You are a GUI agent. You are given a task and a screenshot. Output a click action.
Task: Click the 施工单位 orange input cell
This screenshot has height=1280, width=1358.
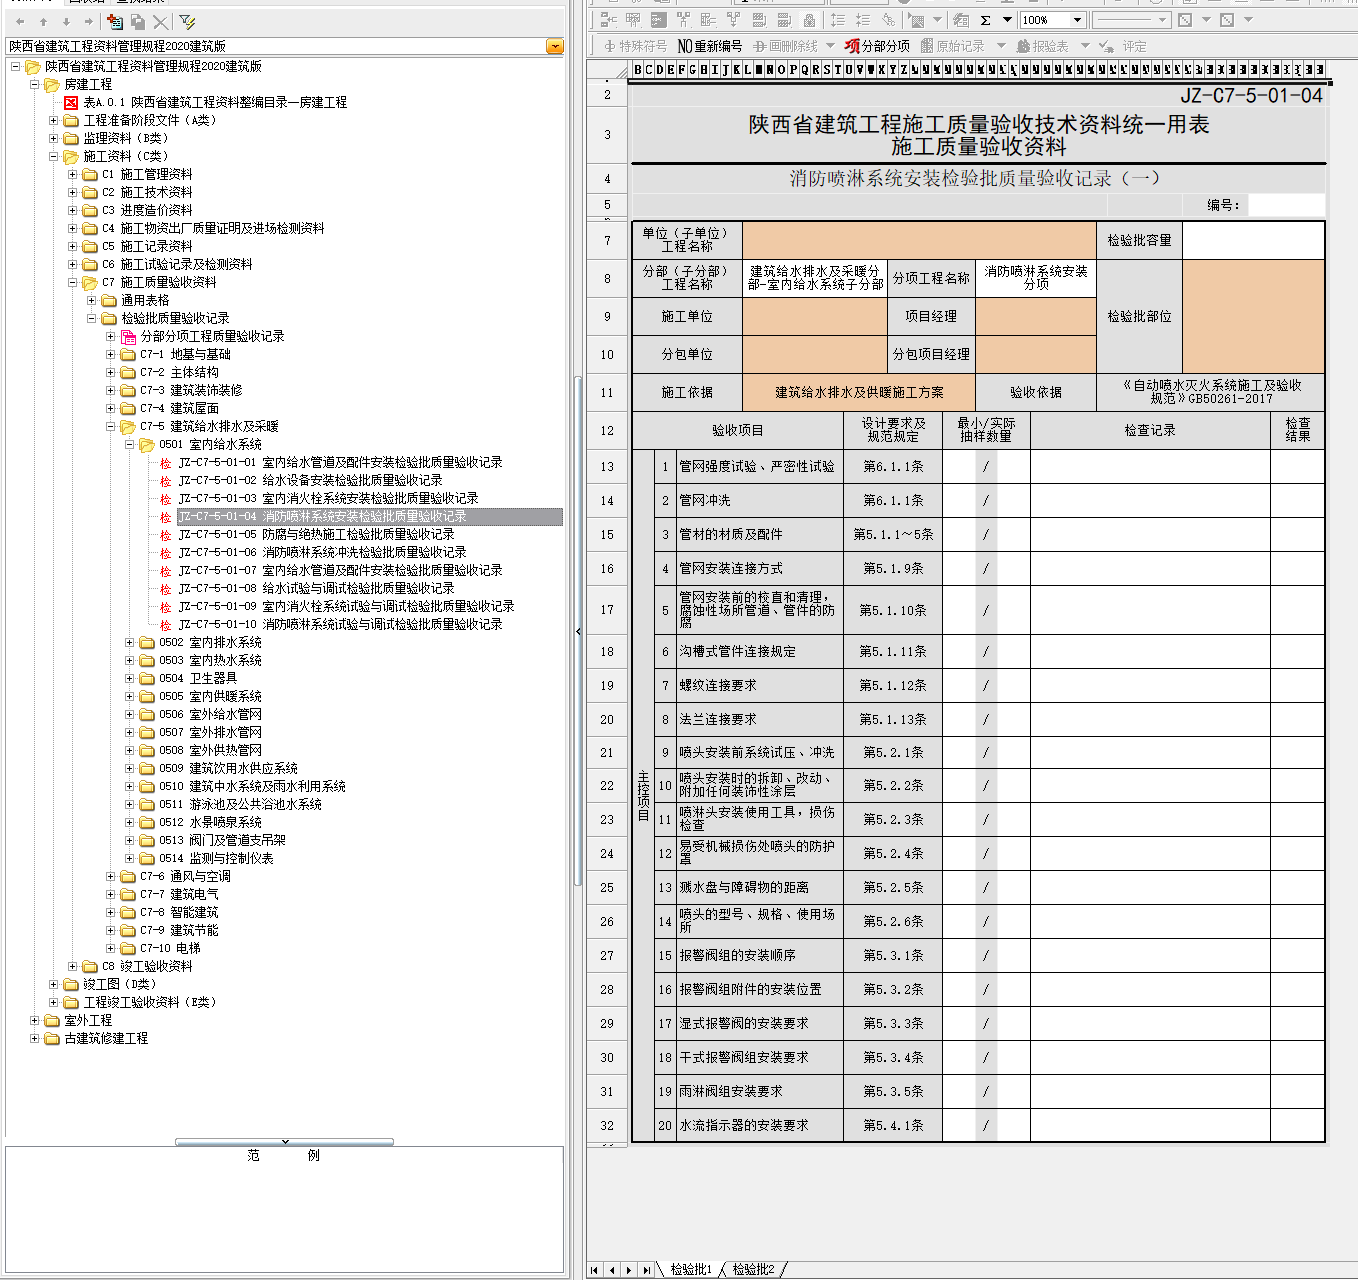815,316
